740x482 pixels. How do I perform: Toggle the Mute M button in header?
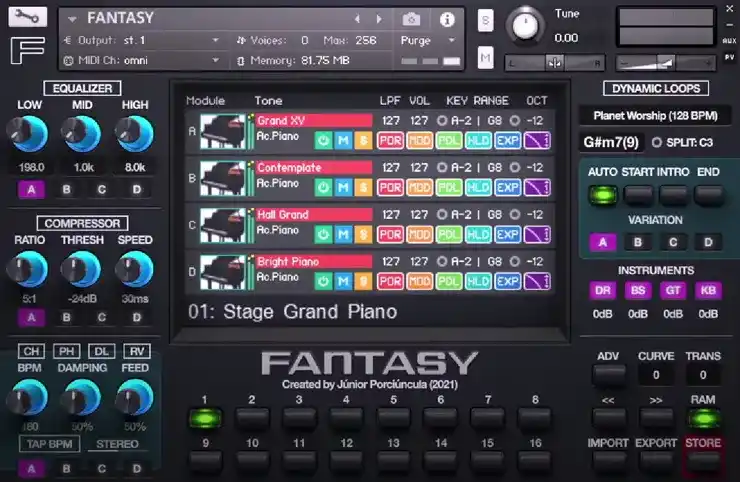pyautogui.click(x=486, y=58)
